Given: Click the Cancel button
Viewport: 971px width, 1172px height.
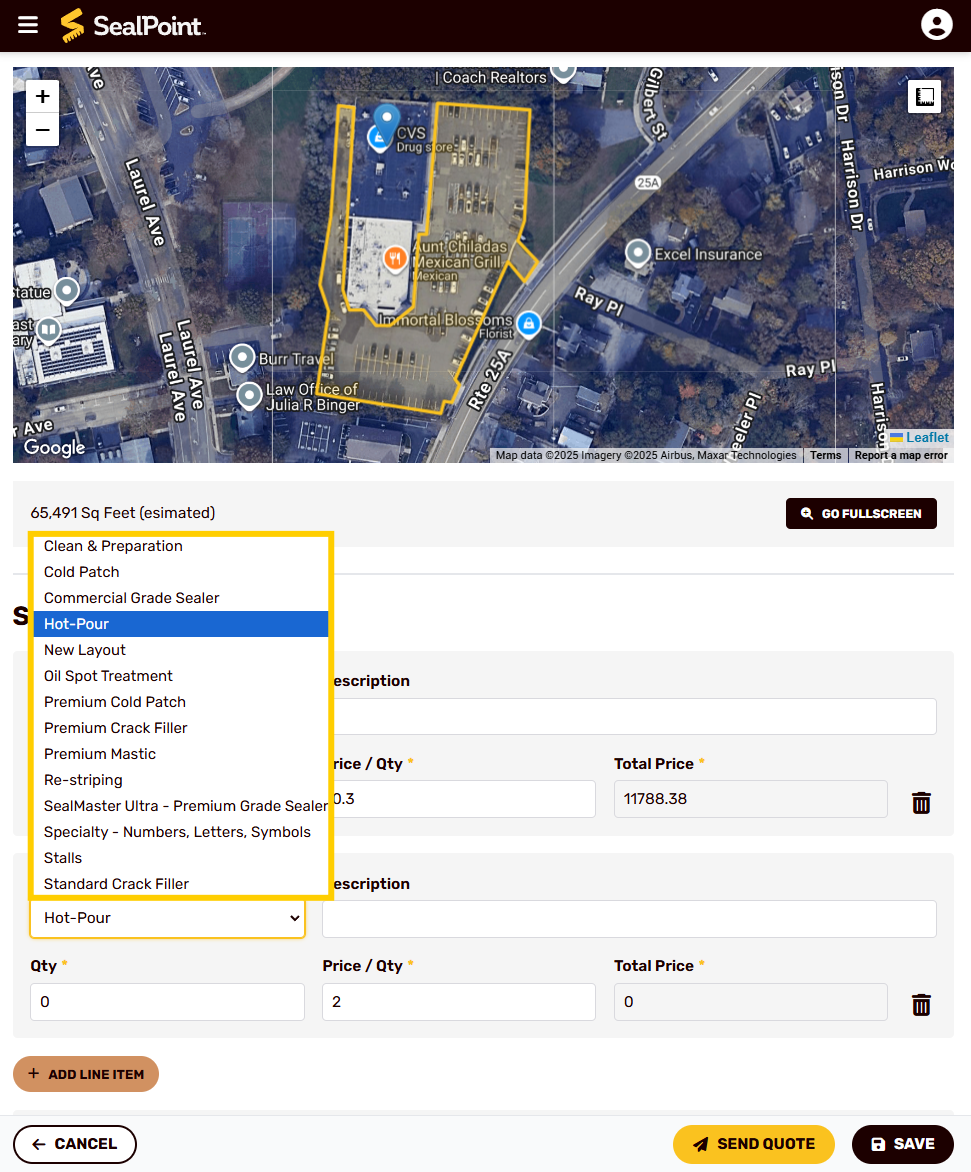Looking at the screenshot, I should (75, 1144).
